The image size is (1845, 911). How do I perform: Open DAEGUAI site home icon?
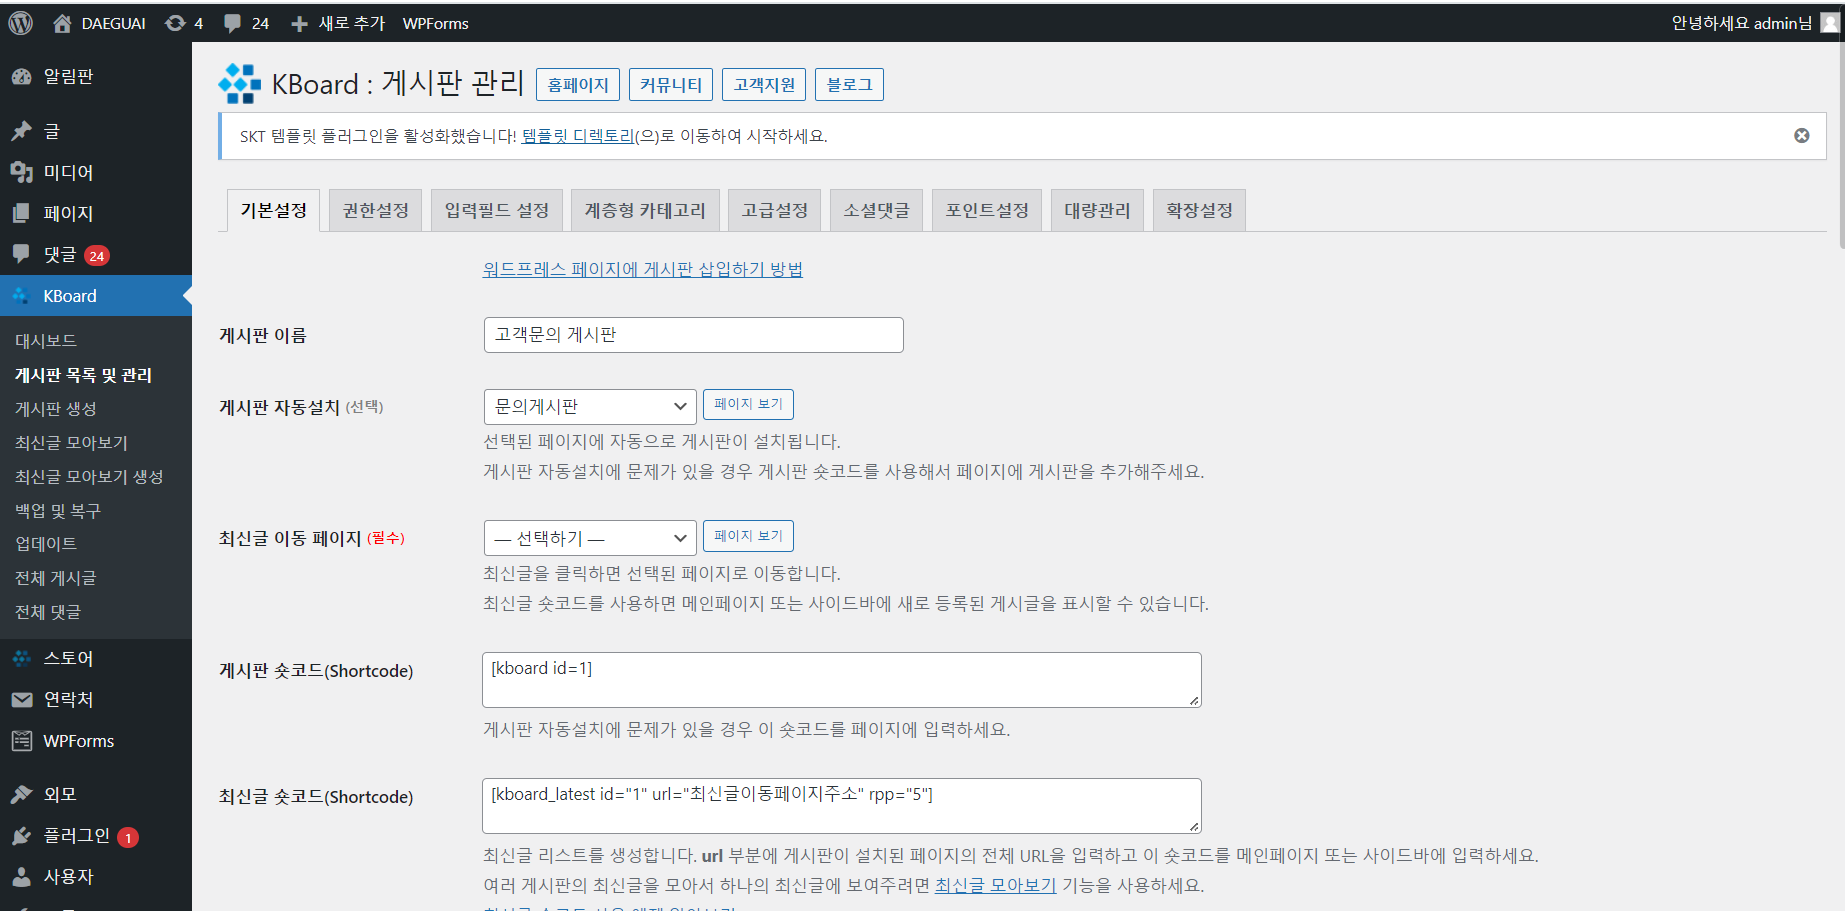pos(62,23)
